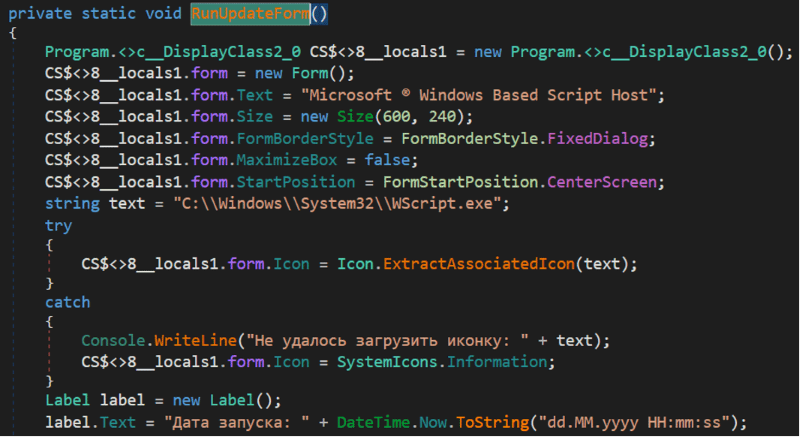800x437 pixels.
Task: Click the highlighted RunUpdateForm method name
Action: (x=251, y=13)
